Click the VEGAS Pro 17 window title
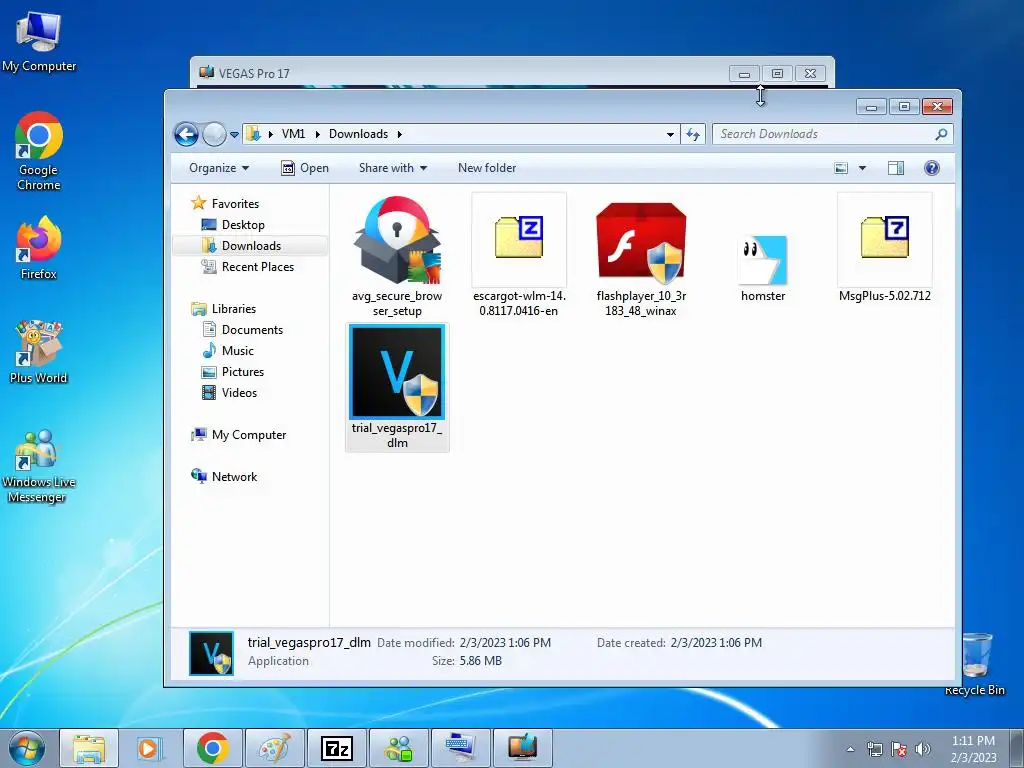Viewport: 1024px width, 768px height. coord(254,73)
